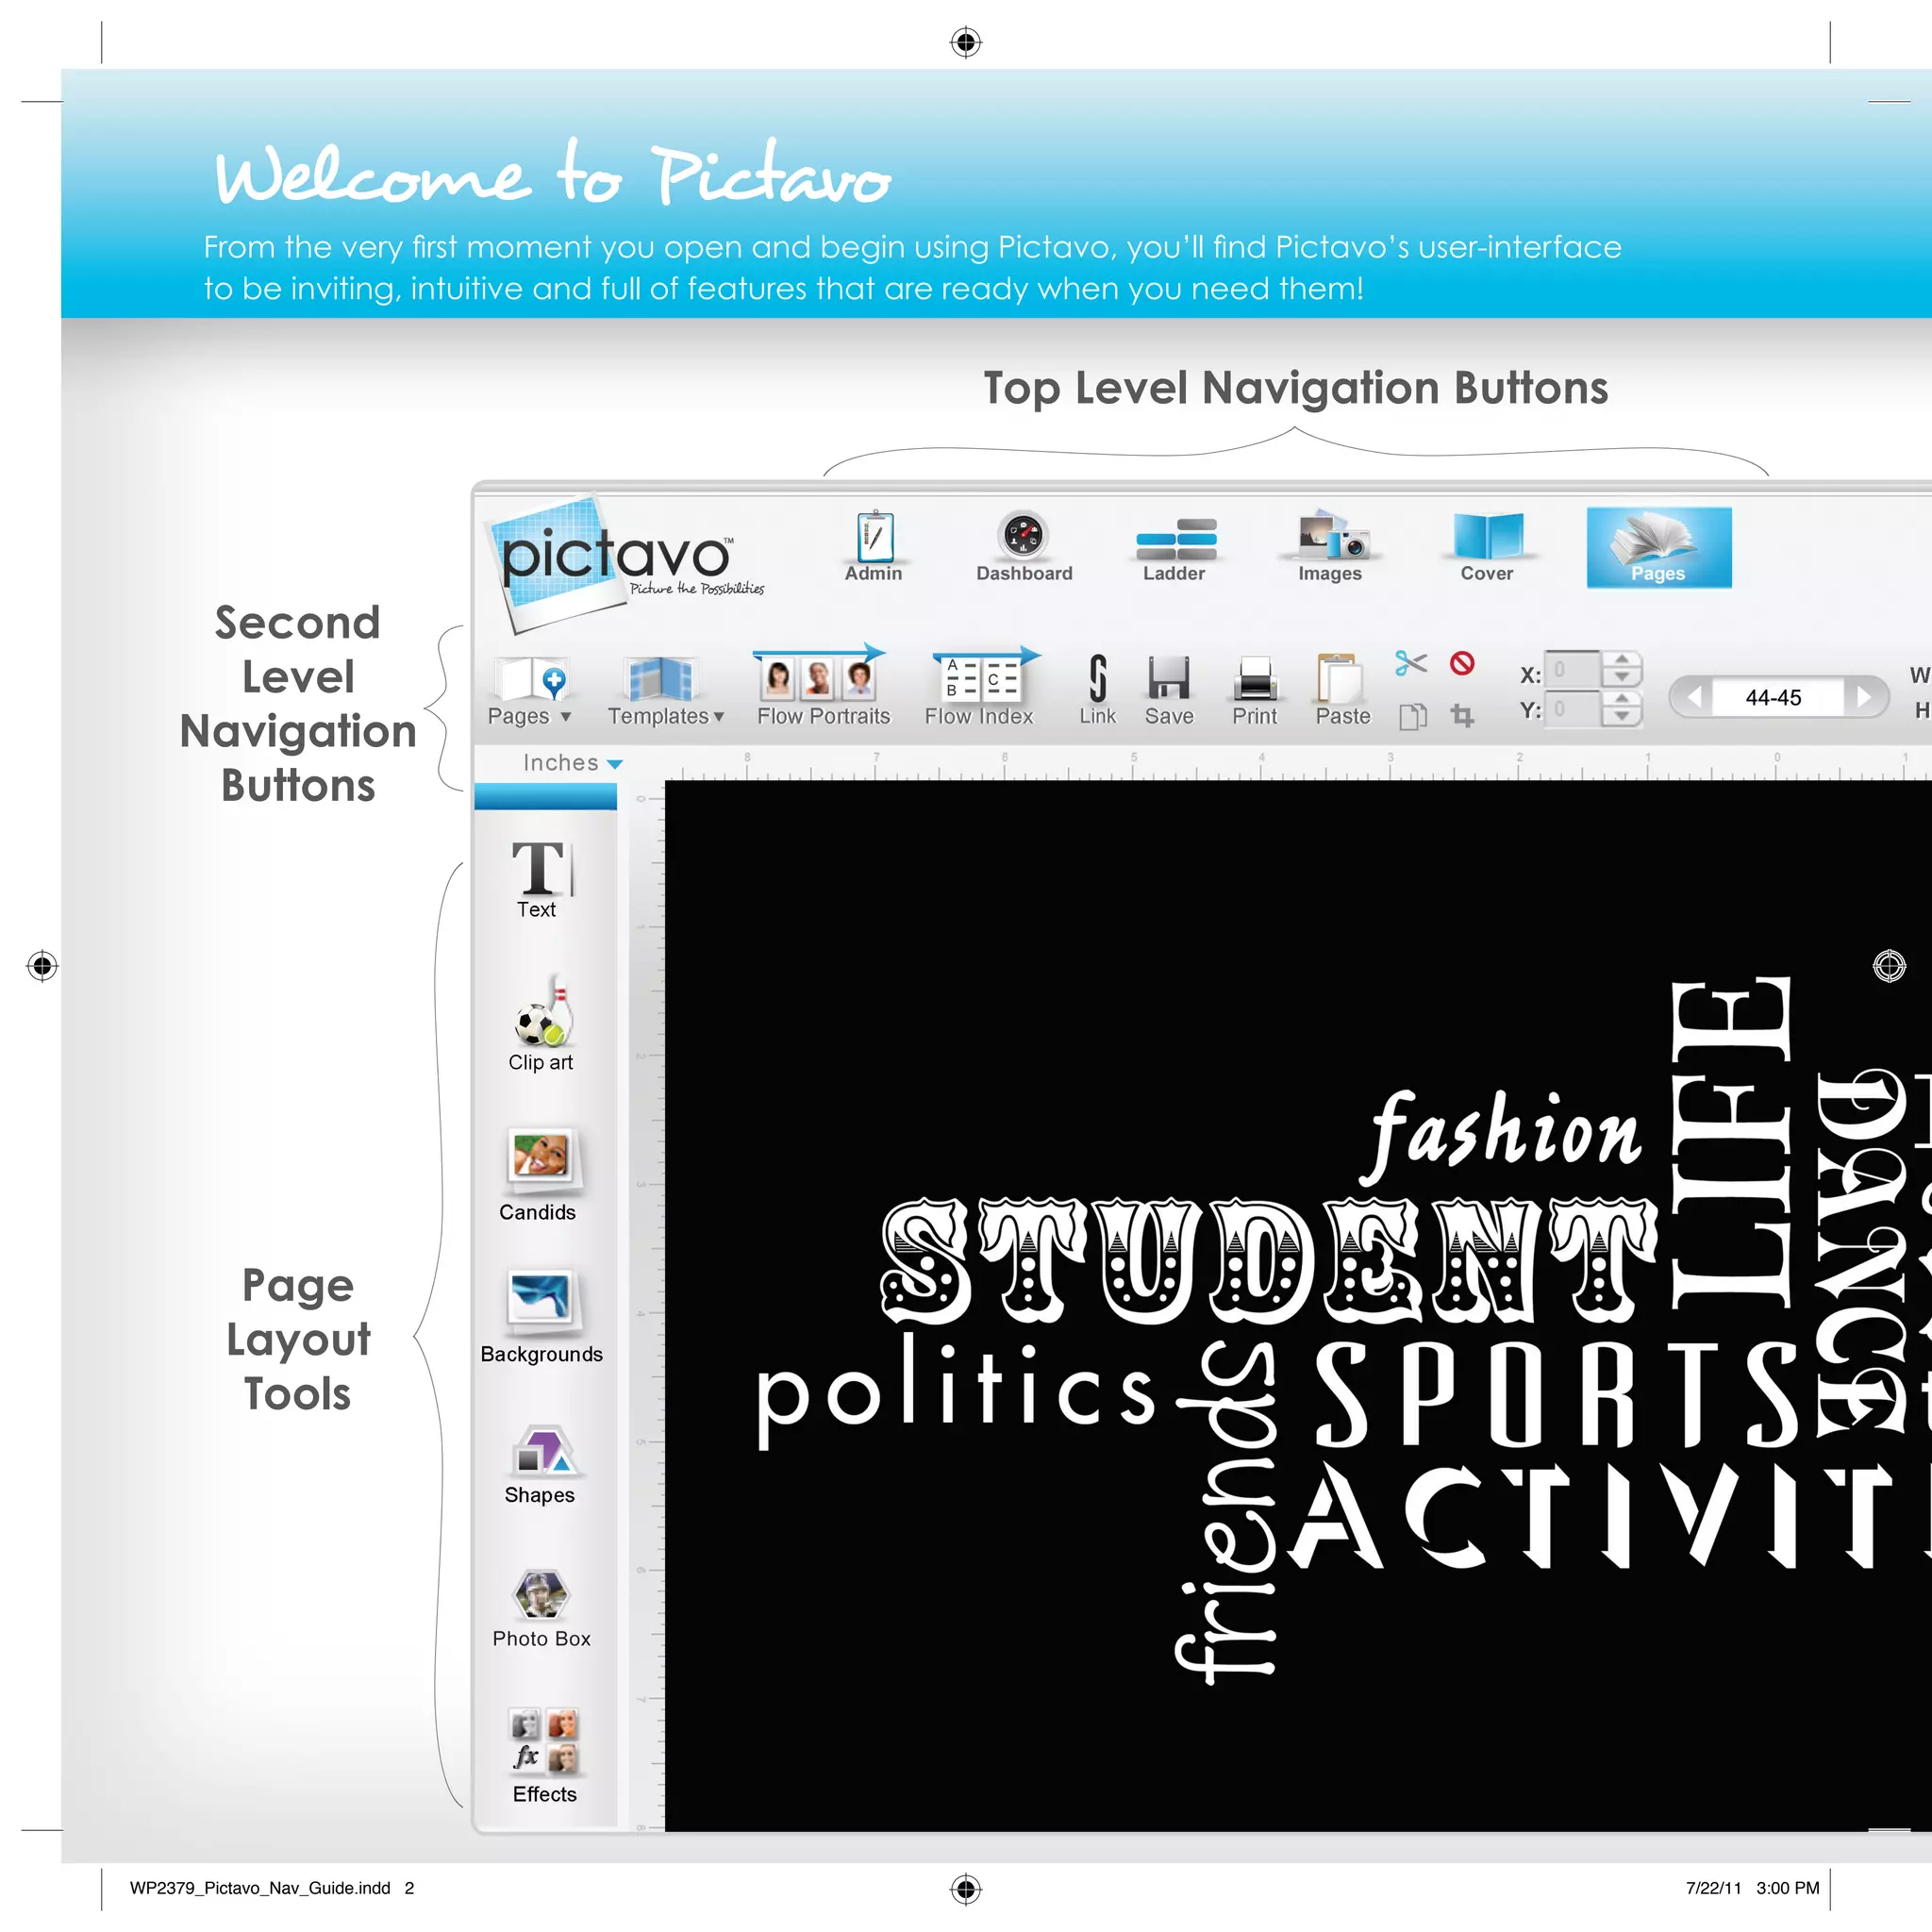The width and height of the screenshot is (1932, 1932).
Task: Open the Images library
Action: pos(1331,547)
